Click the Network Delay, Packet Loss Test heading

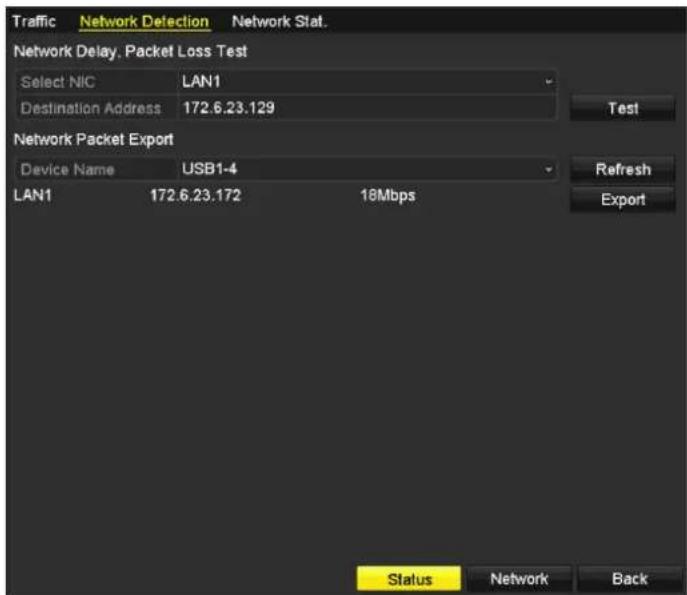pyautogui.click(x=131, y=51)
